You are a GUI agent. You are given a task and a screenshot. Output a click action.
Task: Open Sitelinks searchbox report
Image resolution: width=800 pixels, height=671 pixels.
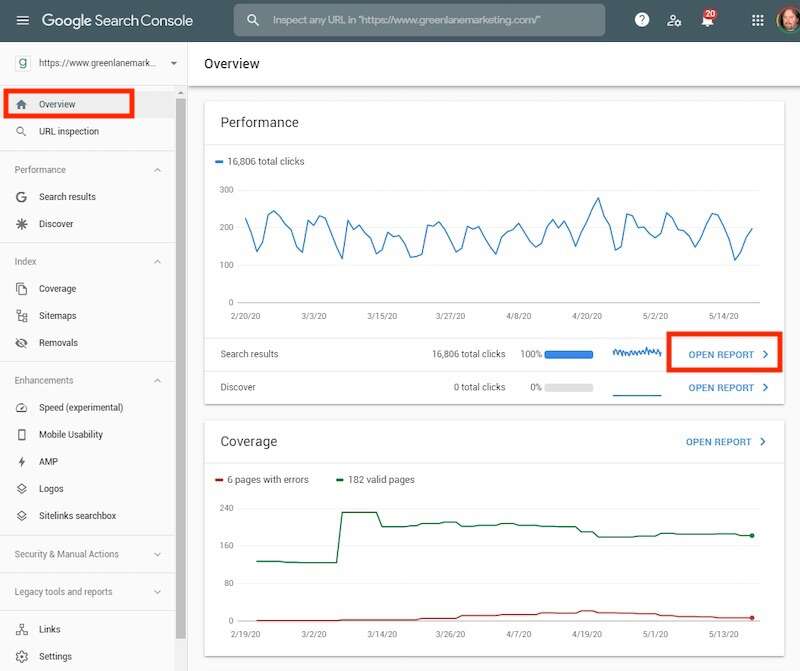click(x=87, y=516)
